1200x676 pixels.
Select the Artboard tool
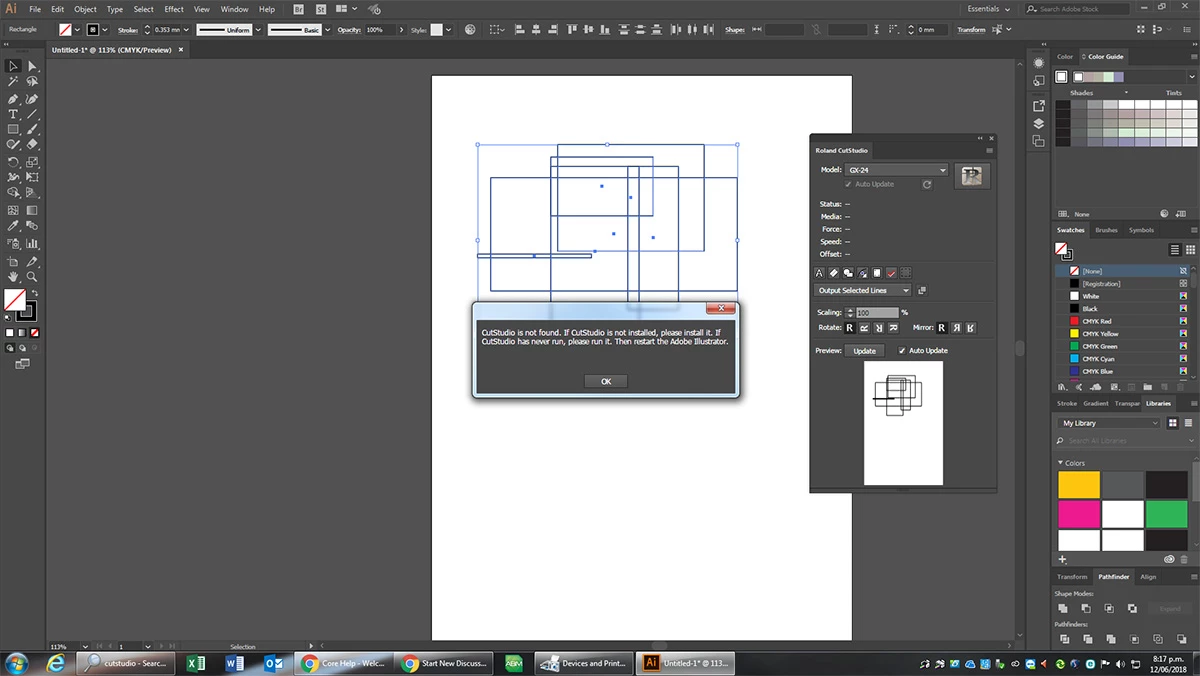13,261
